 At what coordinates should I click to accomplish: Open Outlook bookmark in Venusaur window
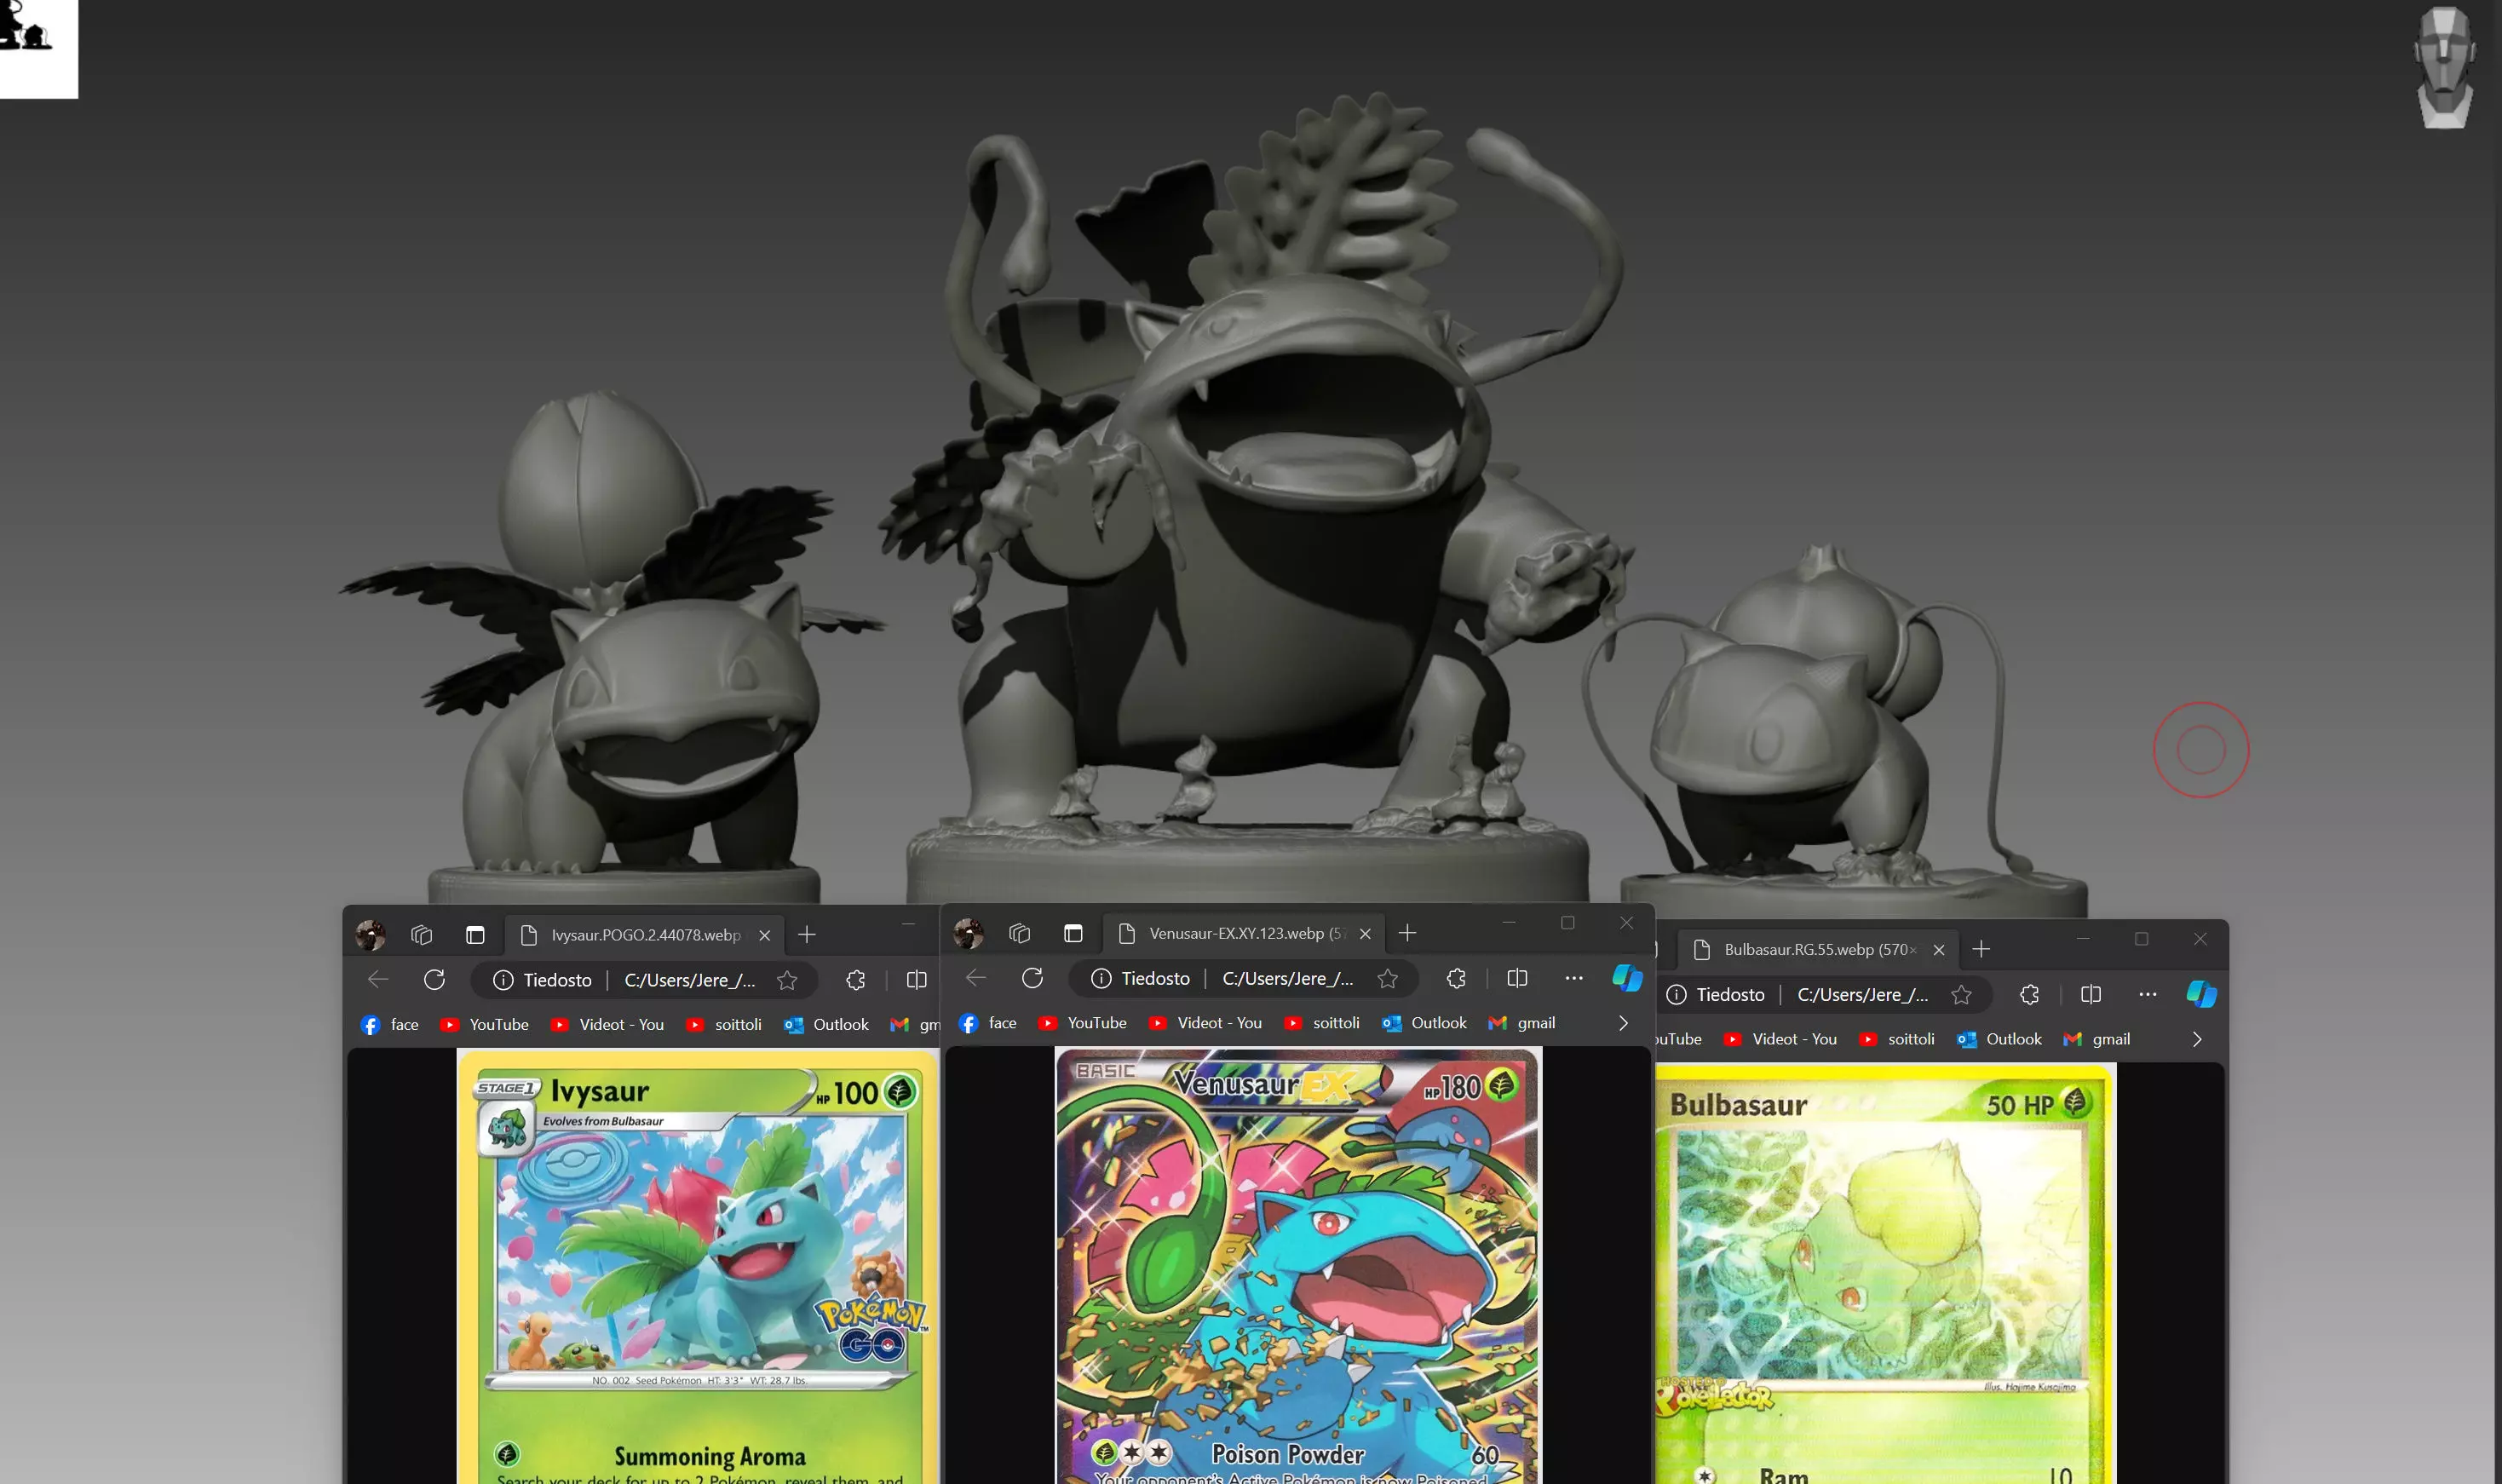[x=1425, y=1023]
